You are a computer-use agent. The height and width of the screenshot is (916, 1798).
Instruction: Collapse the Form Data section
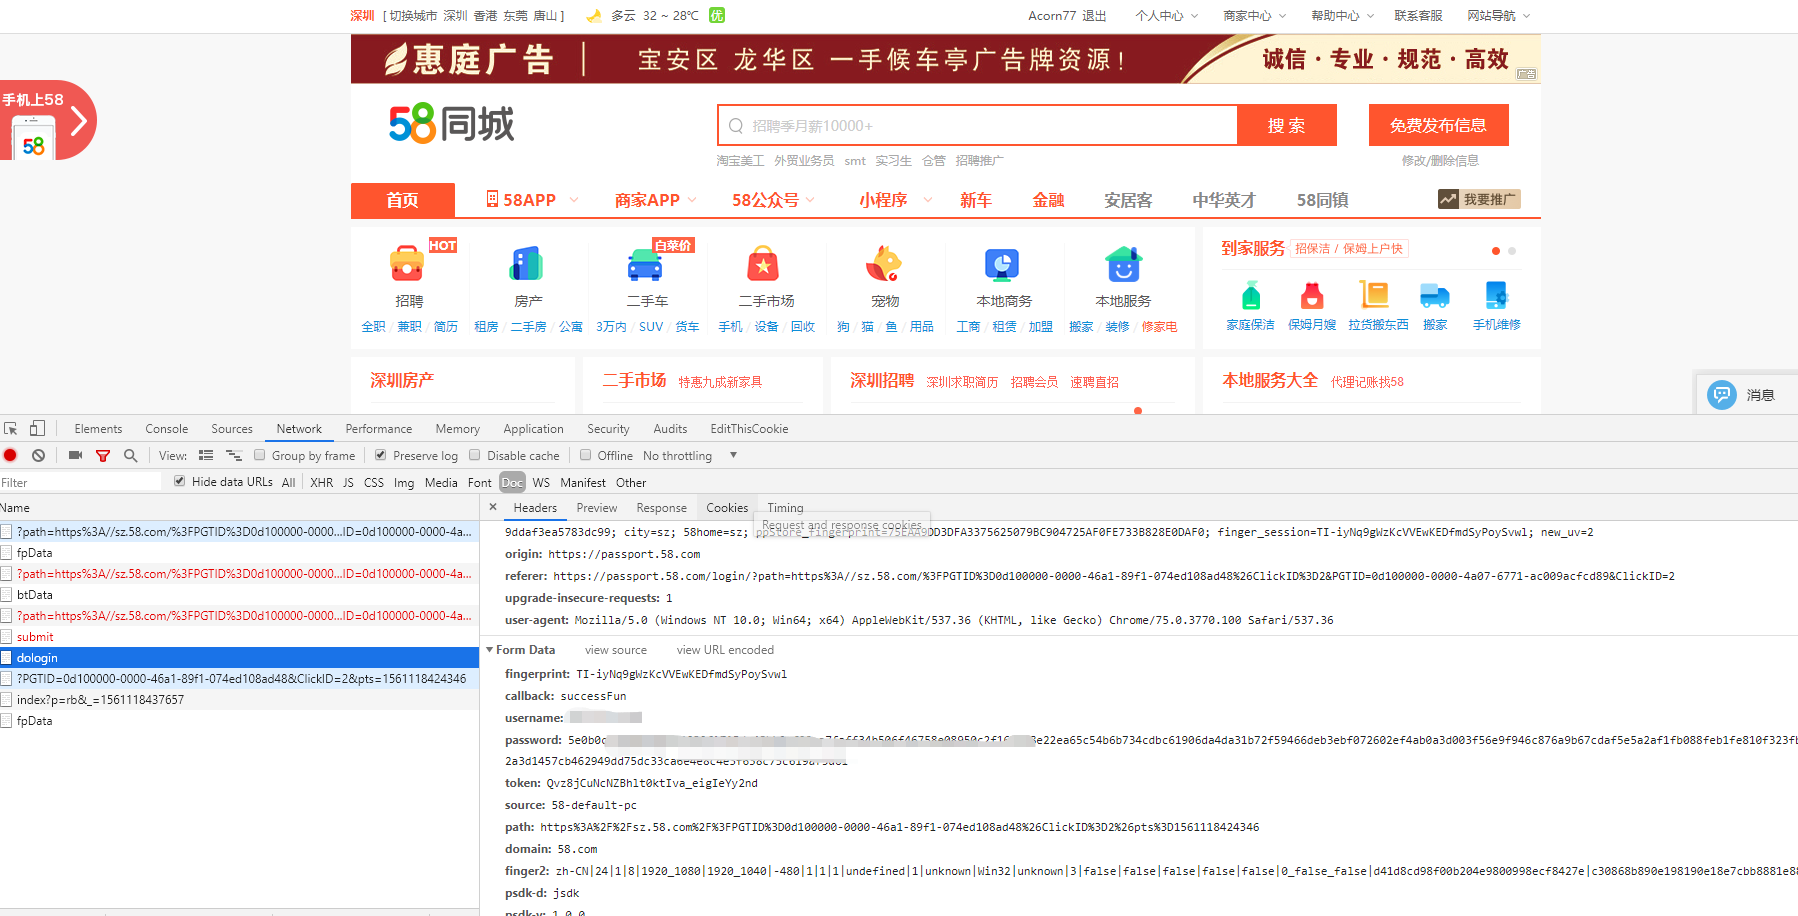pyautogui.click(x=490, y=650)
